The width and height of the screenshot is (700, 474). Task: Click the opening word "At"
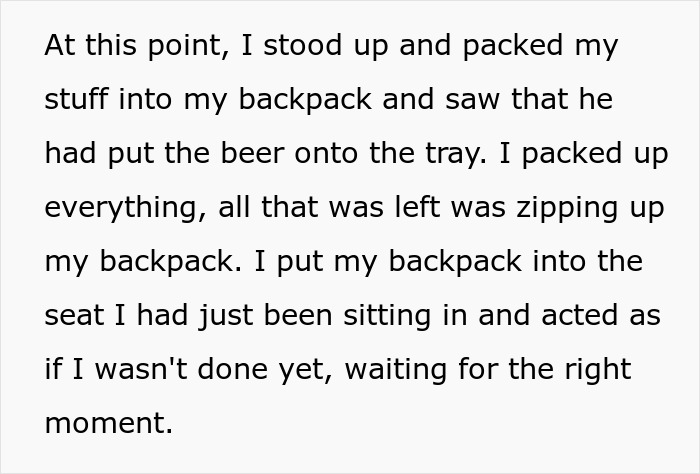point(57,46)
